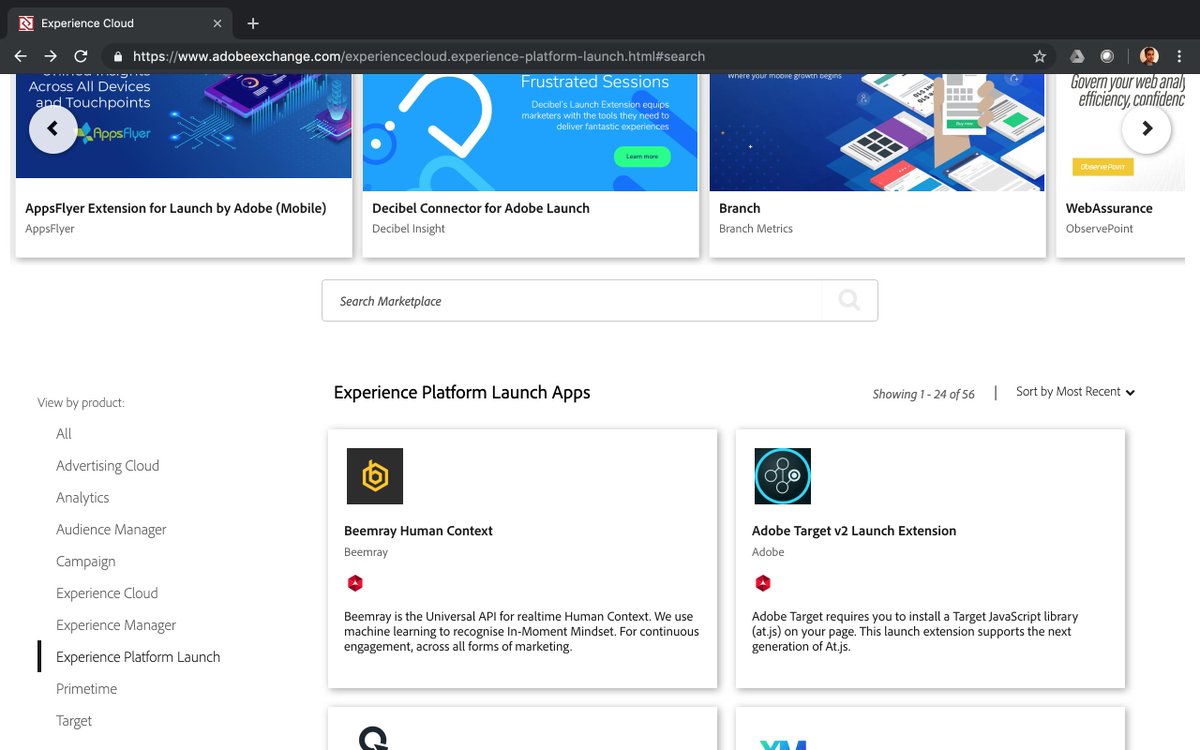Open the Chrome three-dot menu

click(x=1180, y=57)
